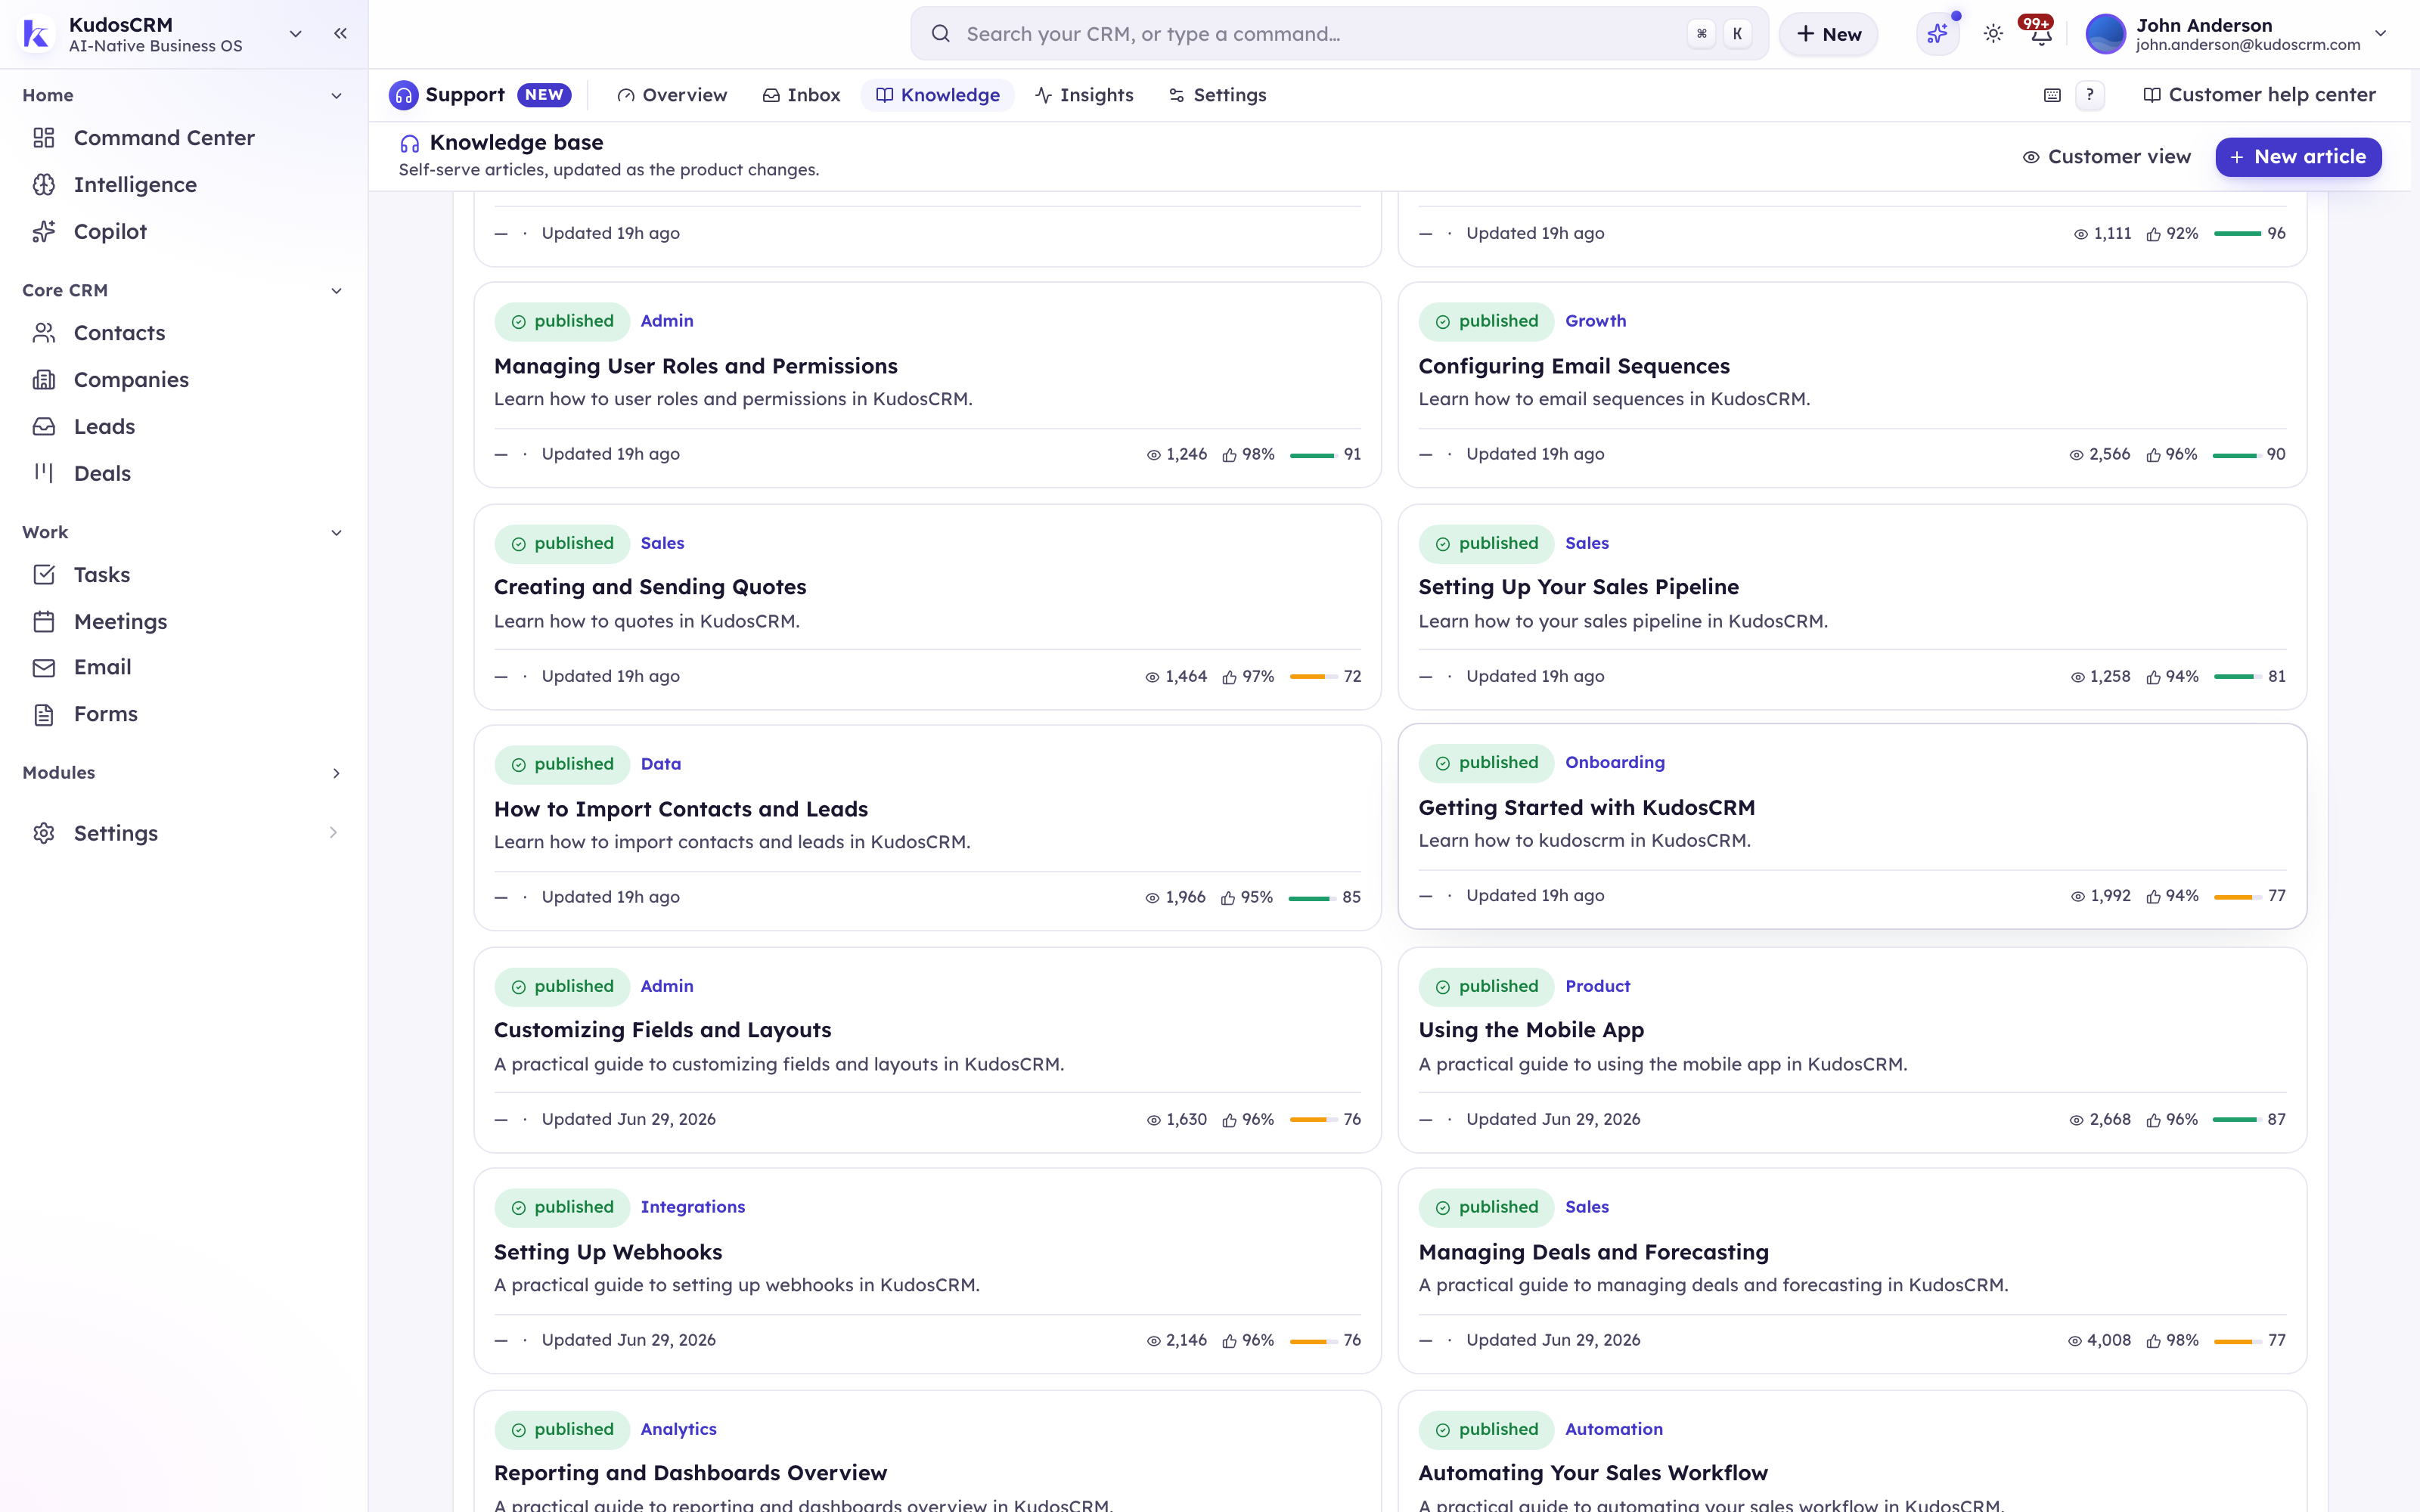Click the quality bar on How to Import Contacts
The image size is (2420, 1512).
(x=1311, y=898)
